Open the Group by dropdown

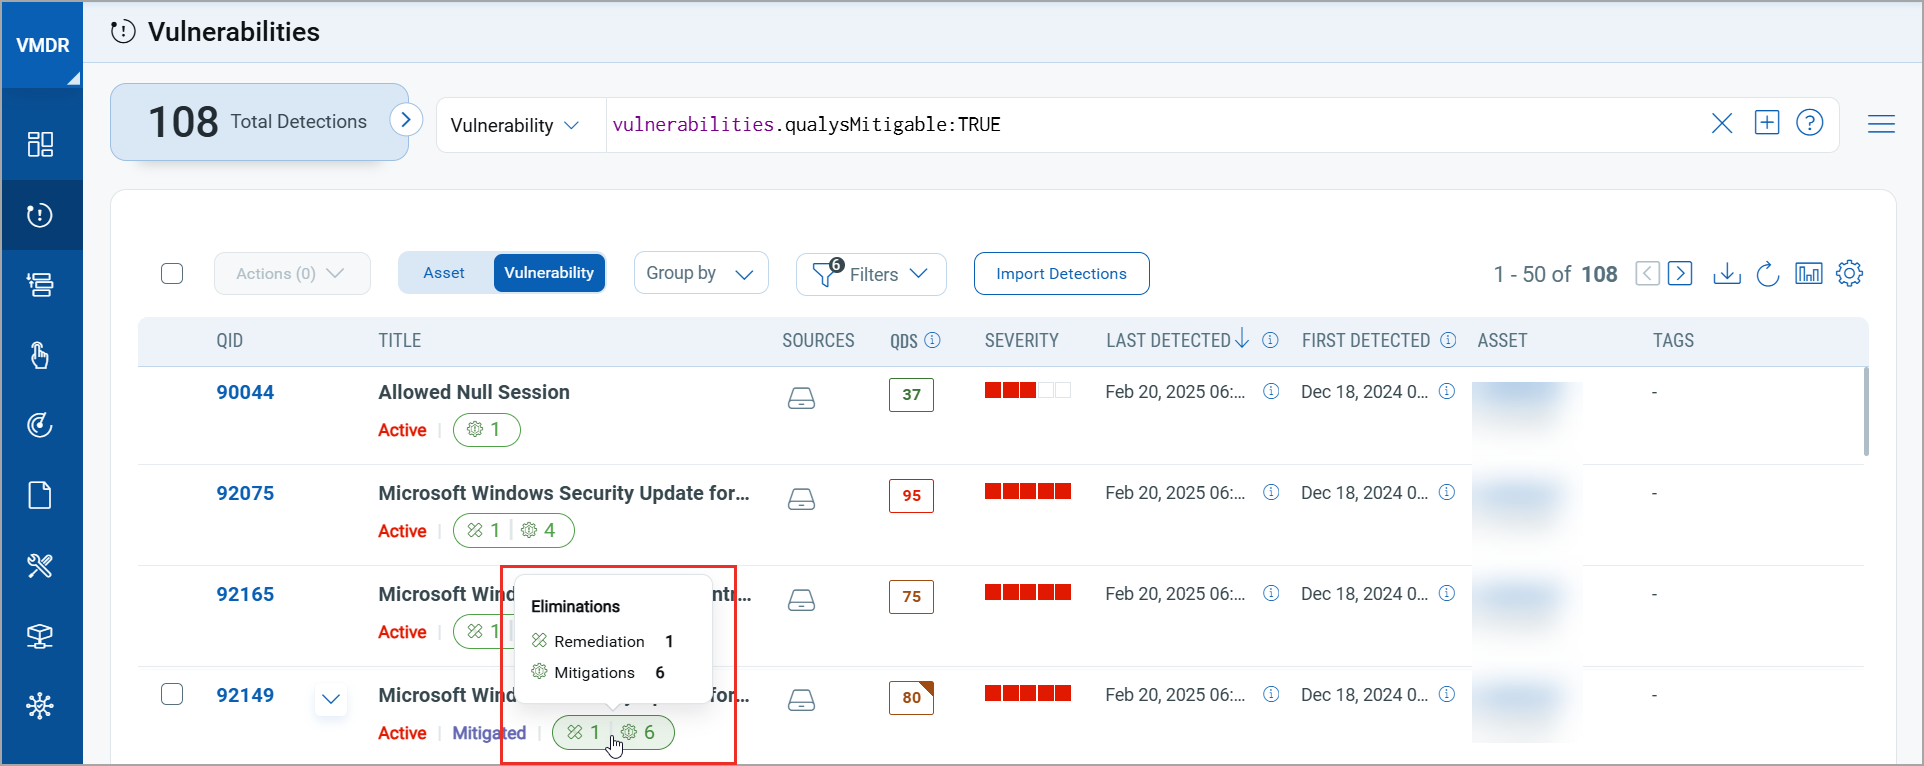pyautogui.click(x=701, y=273)
